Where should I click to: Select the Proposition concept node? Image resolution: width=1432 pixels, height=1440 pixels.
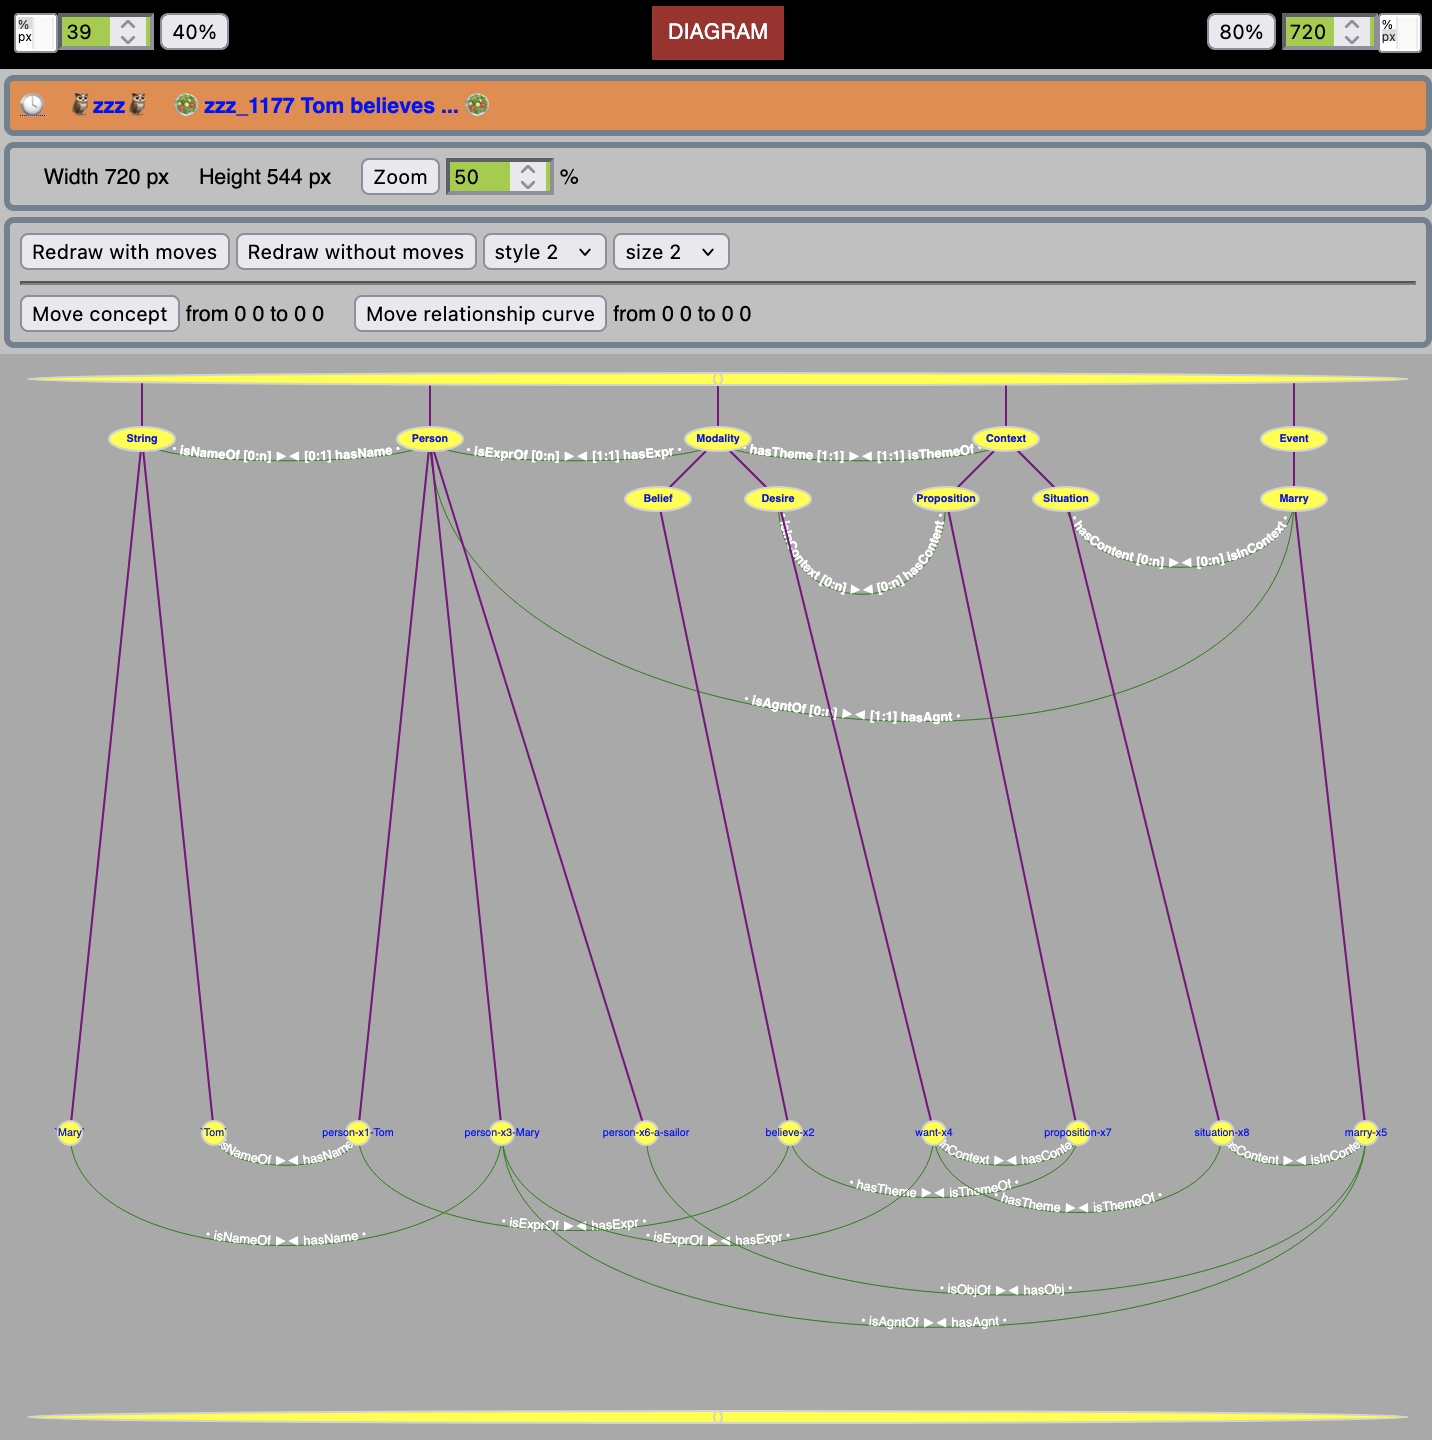click(946, 498)
